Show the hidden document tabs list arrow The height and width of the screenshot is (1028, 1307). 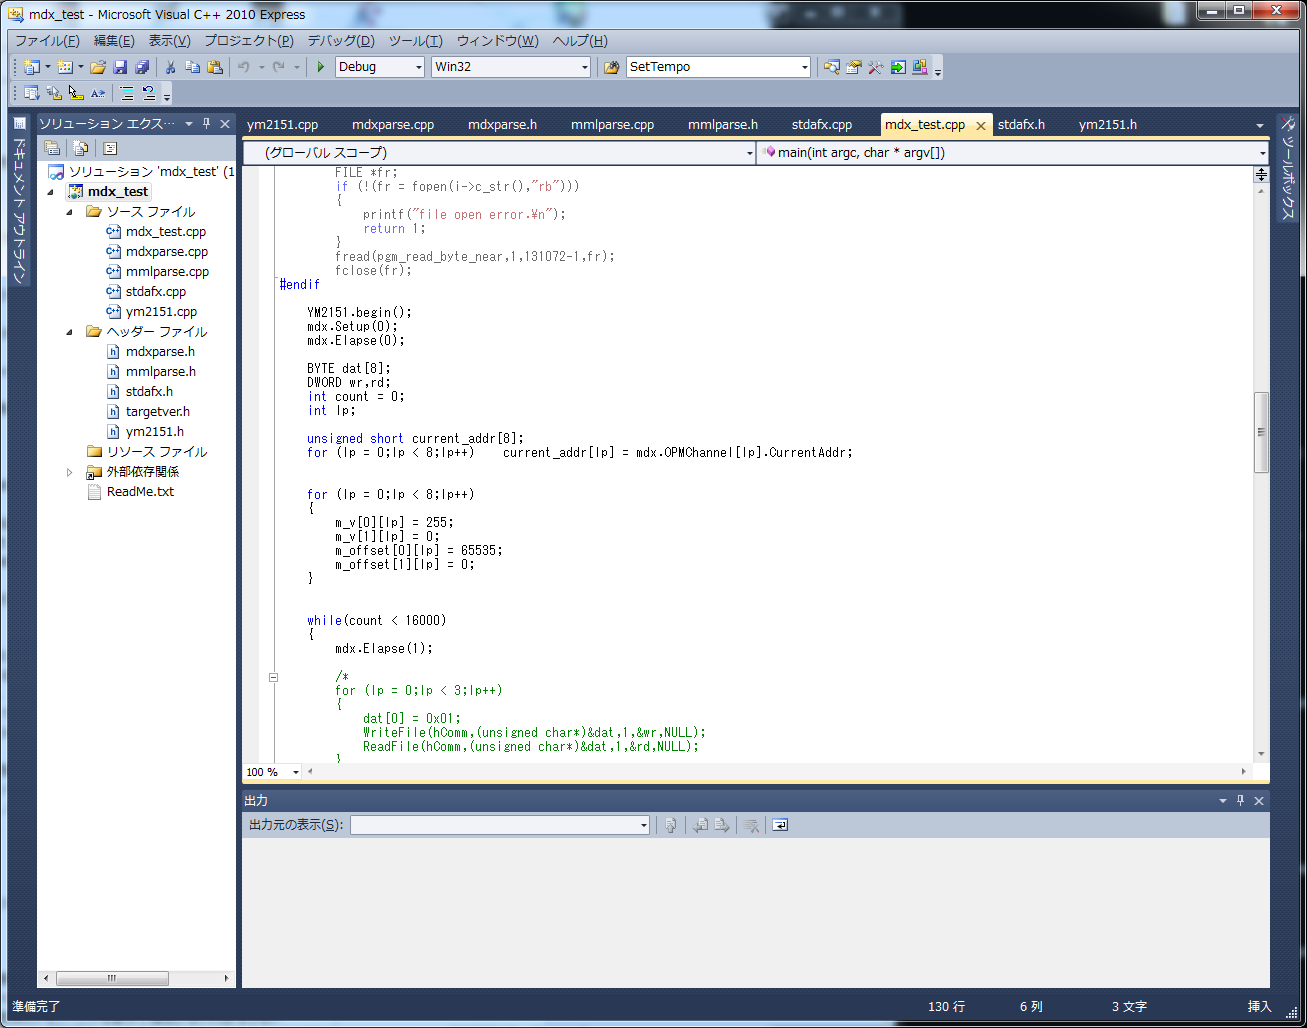(1260, 126)
